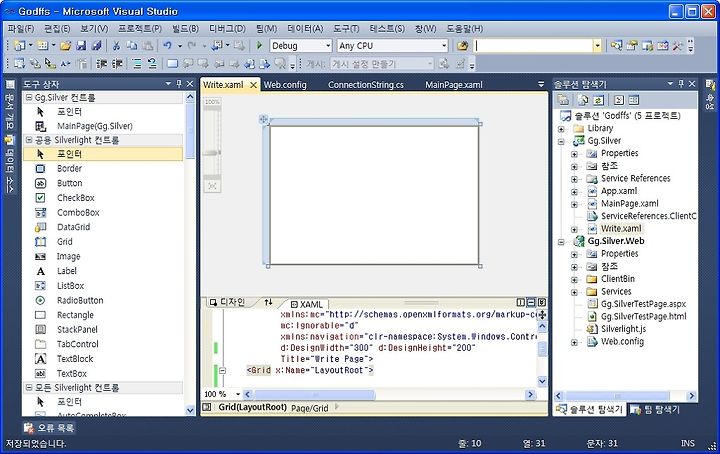Screen dimensions: 720x454
Task: Switch to the 디자인 view tab
Action: [x=227, y=302]
